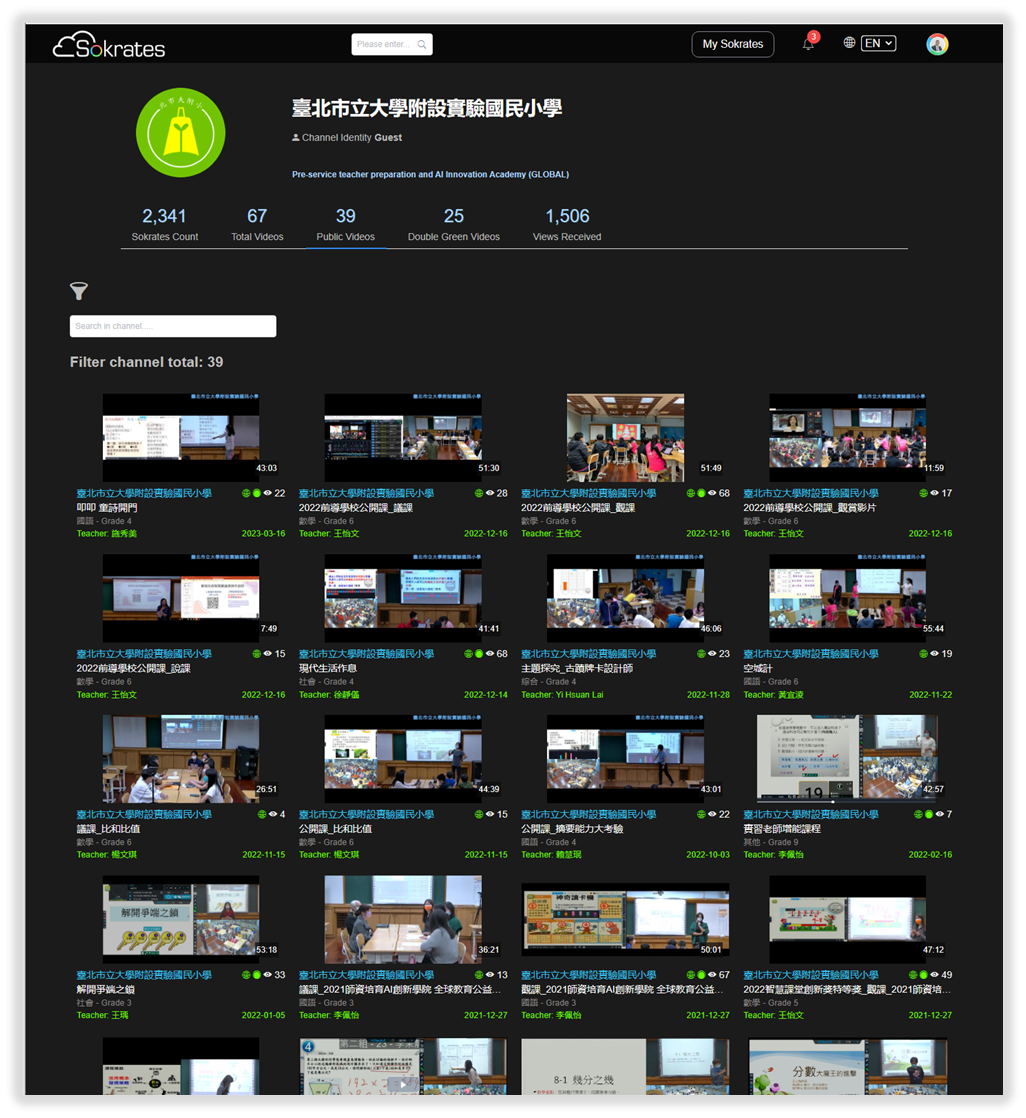Image resolution: width=1026 pixels, height=1118 pixels.
Task: Click the eye icon beside 22 views on 43:01 video
Action: click(712, 814)
